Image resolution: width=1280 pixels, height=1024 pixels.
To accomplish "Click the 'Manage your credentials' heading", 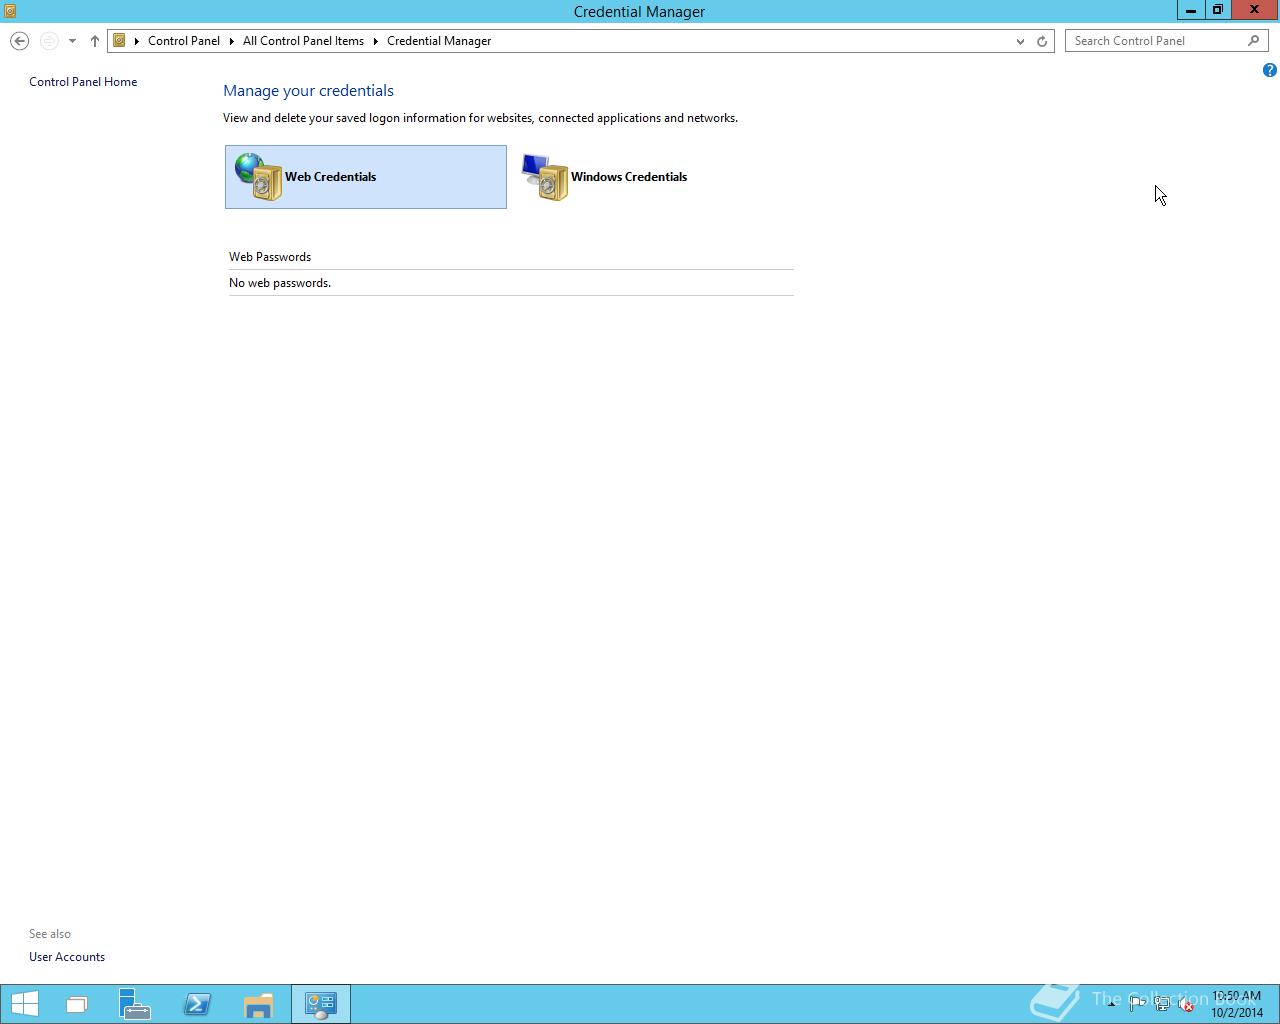I will pos(309,91).
